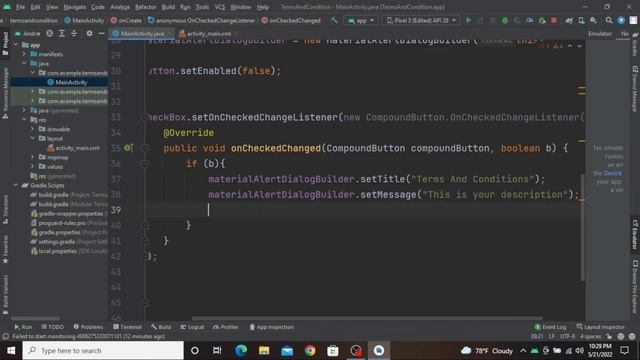
Task: Open File Explorer from the taskbar
Action: (264, 351)
